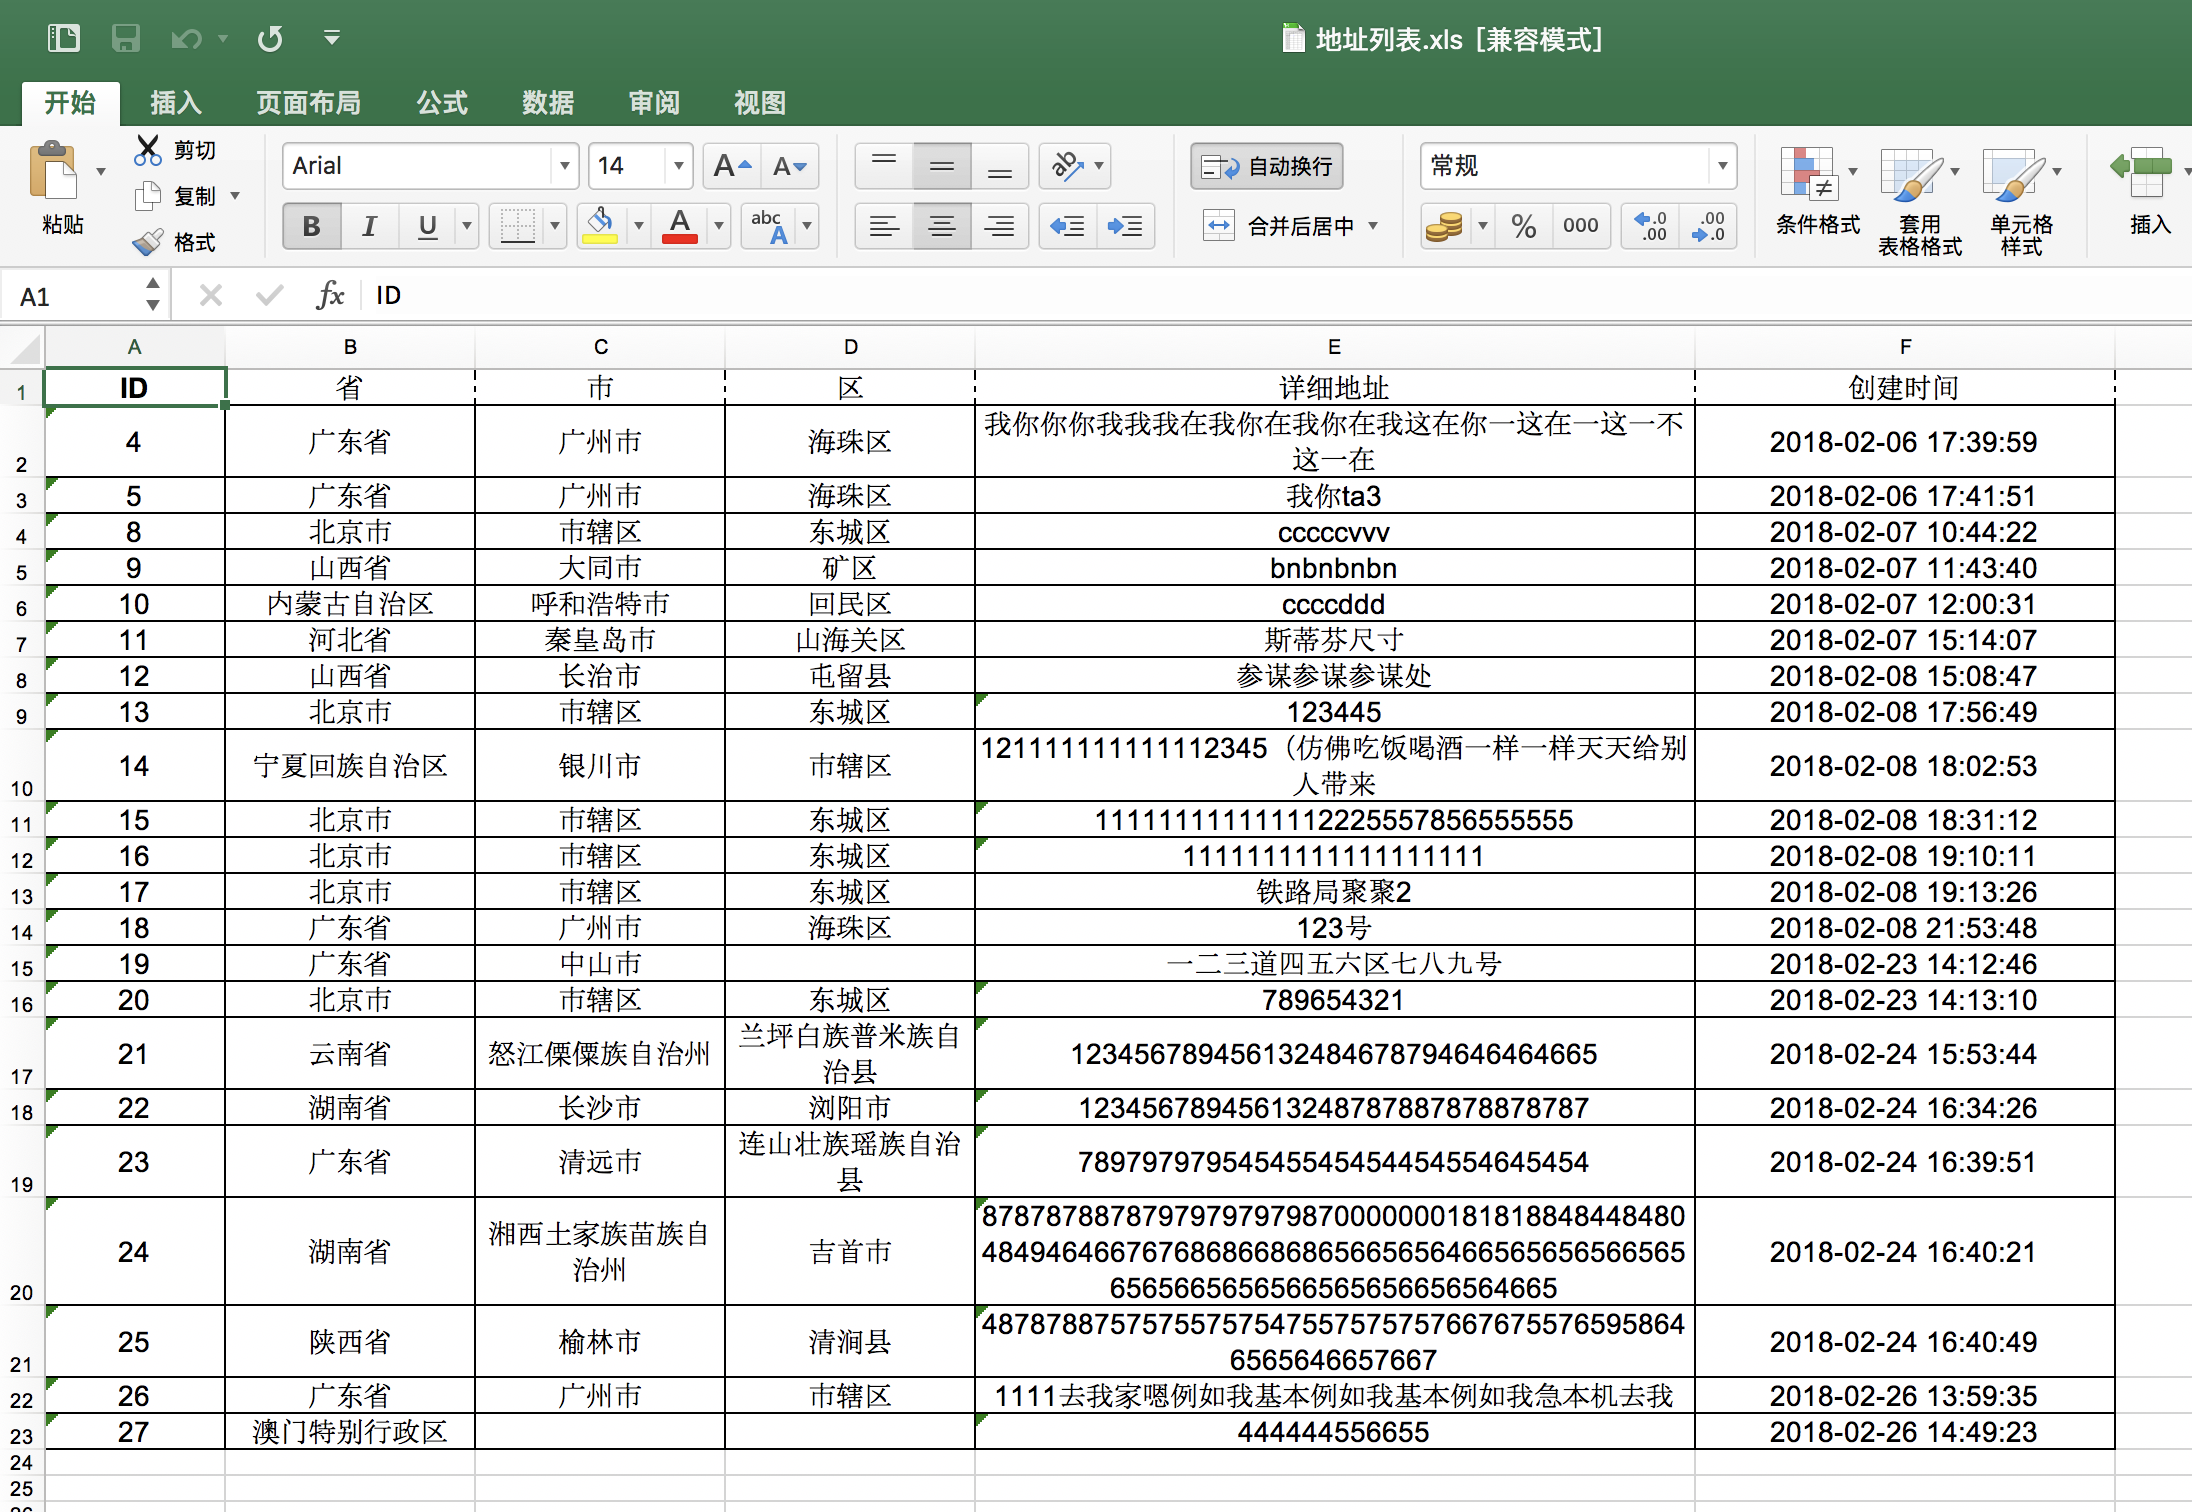2192x1512 pixels.
Task: Open the borders dropdown arrow
Action: (x=555, y=226)
